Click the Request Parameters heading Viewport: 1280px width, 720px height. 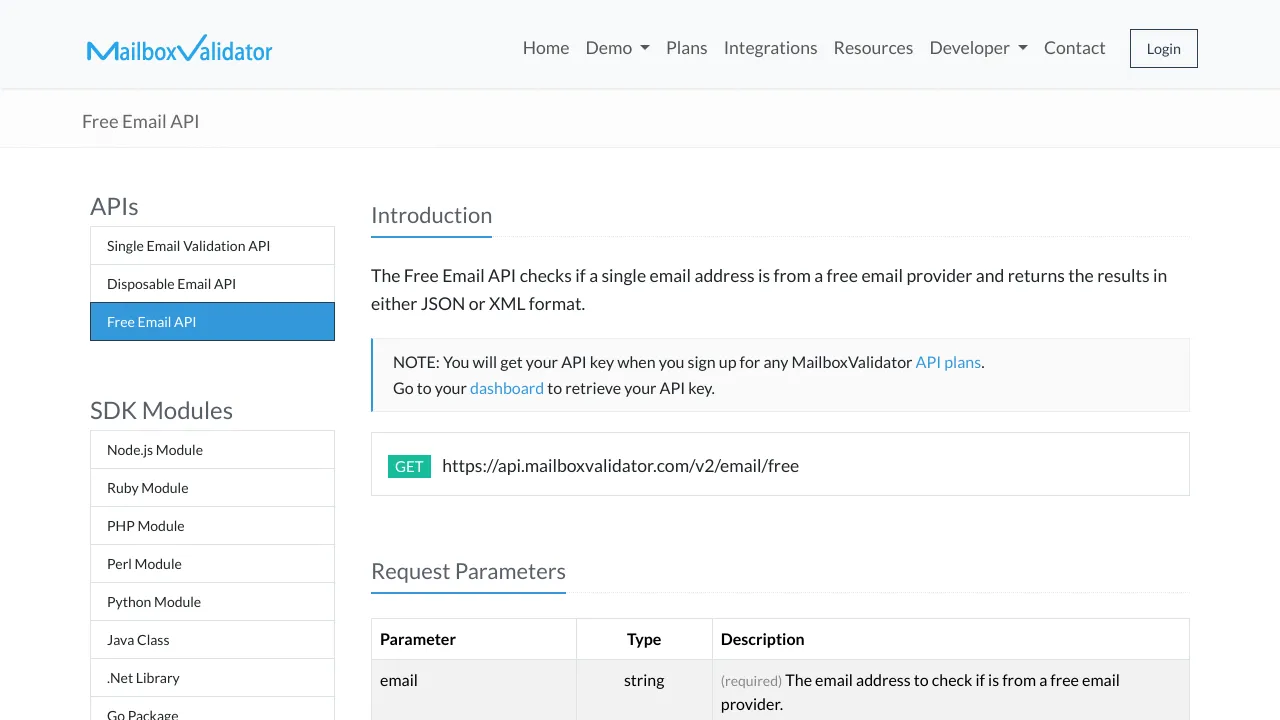tap(468, 571)
